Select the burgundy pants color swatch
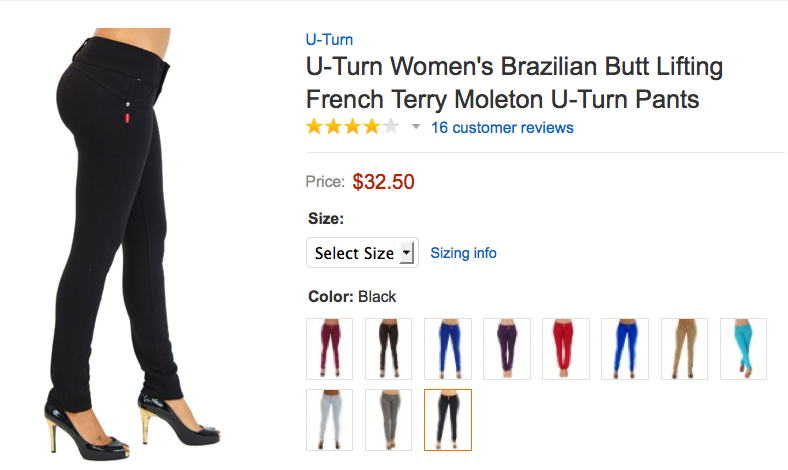This screenshot has height=470, width=788. [x=329, y=348]
